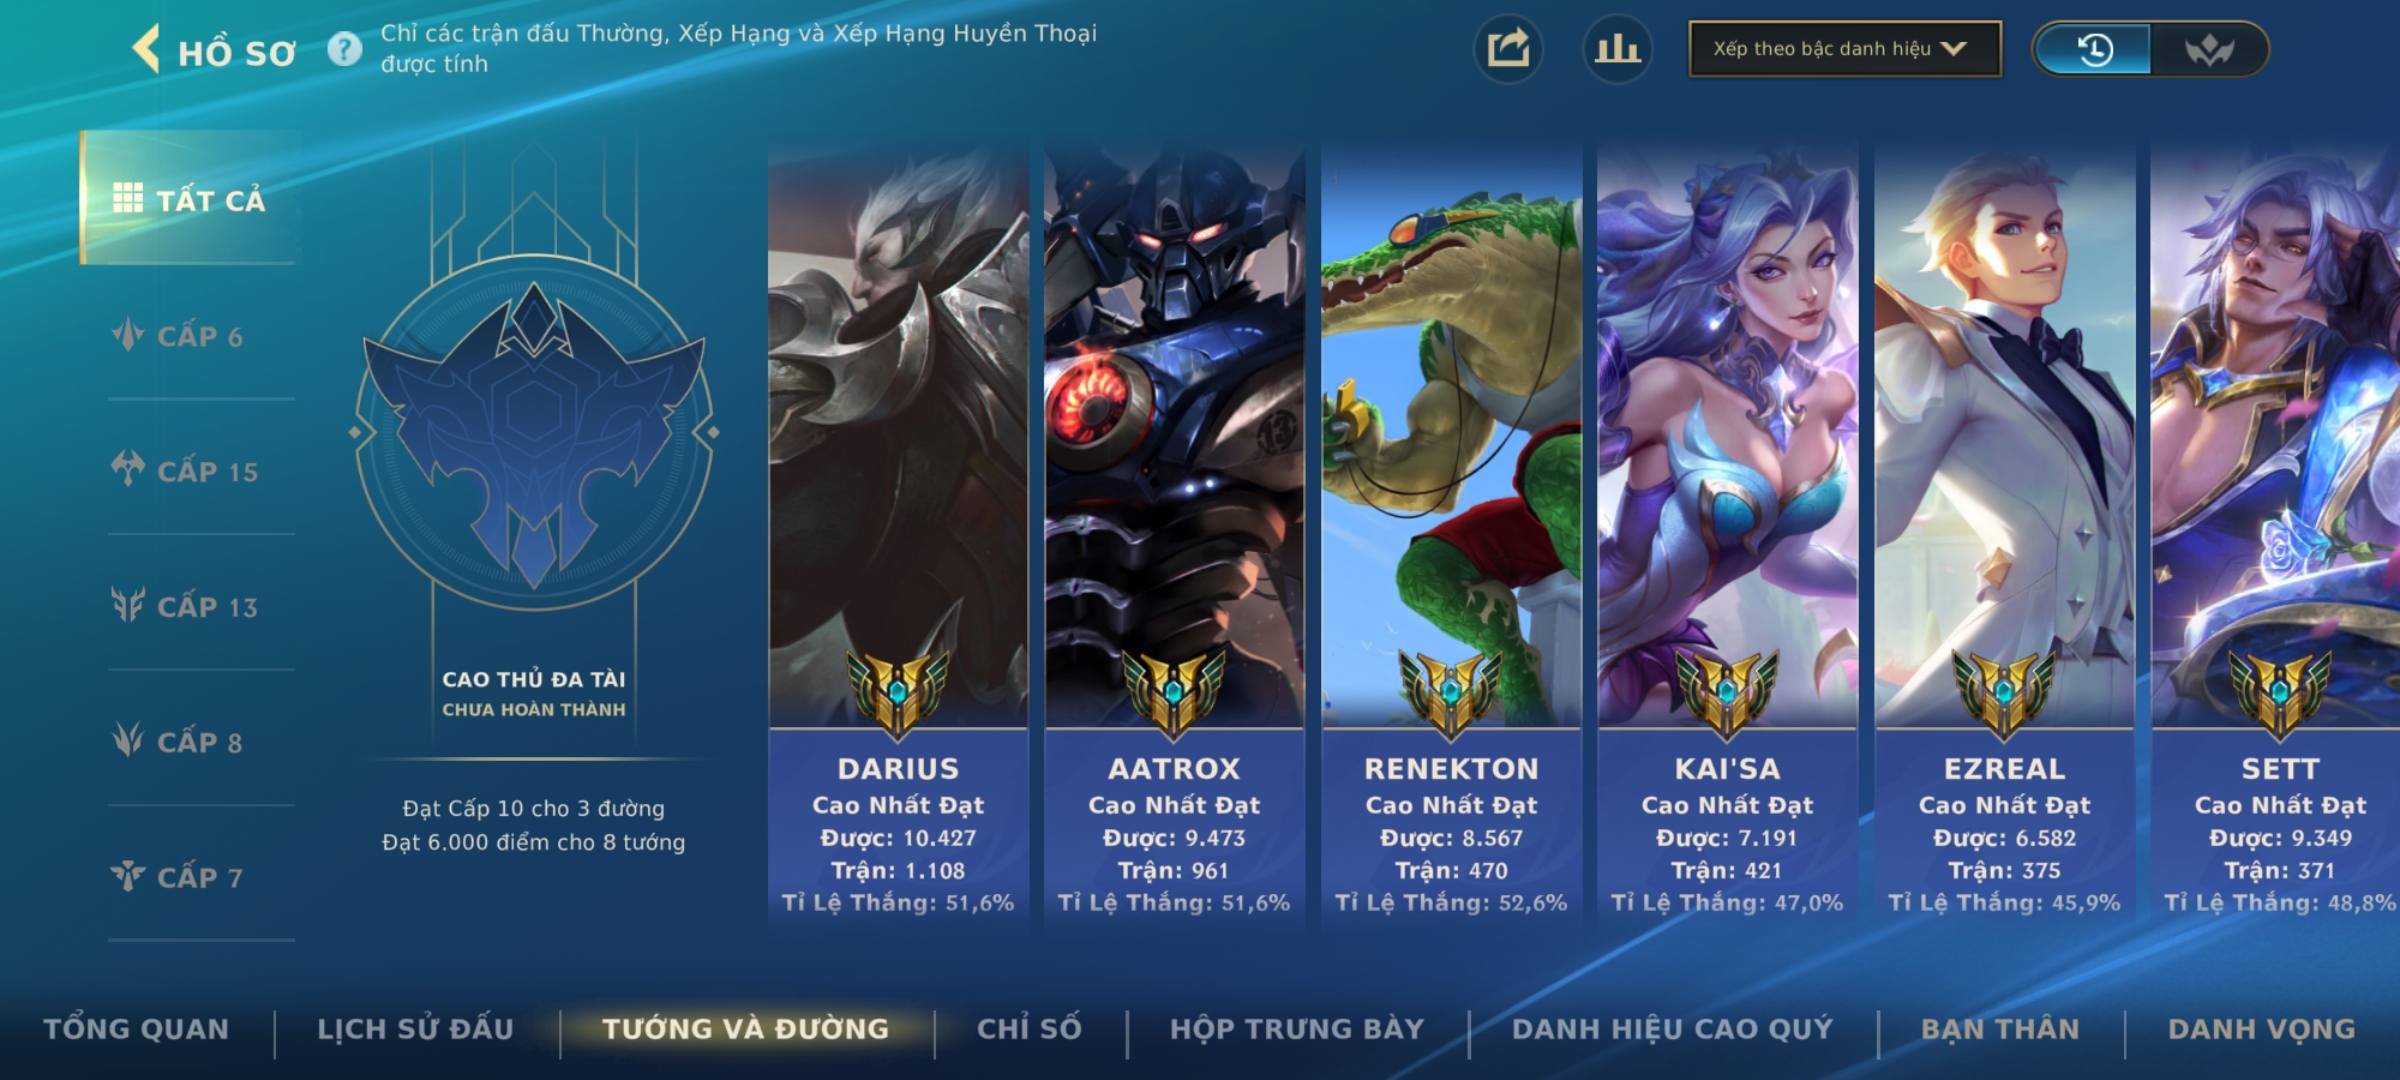Switch to the history clock toggle view

point(2094,49)
